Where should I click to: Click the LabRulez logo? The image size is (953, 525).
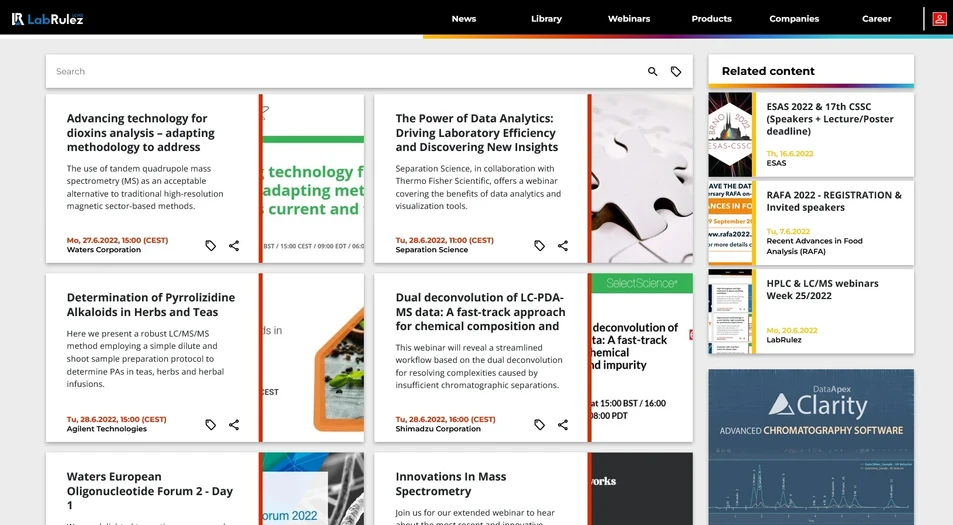coord(47,19)
